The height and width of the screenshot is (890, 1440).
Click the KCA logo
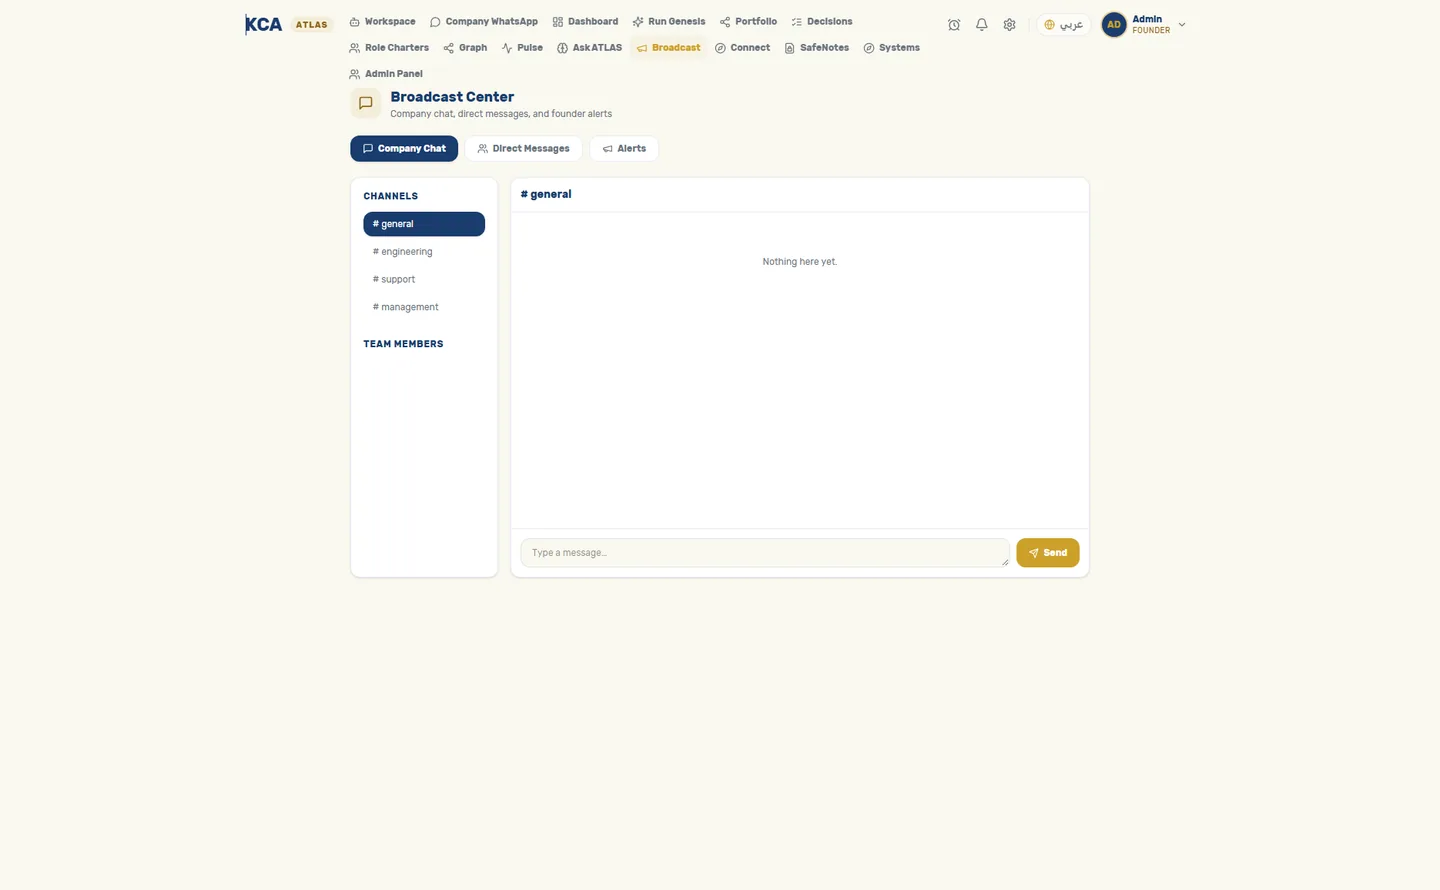[x=264, y=25]
